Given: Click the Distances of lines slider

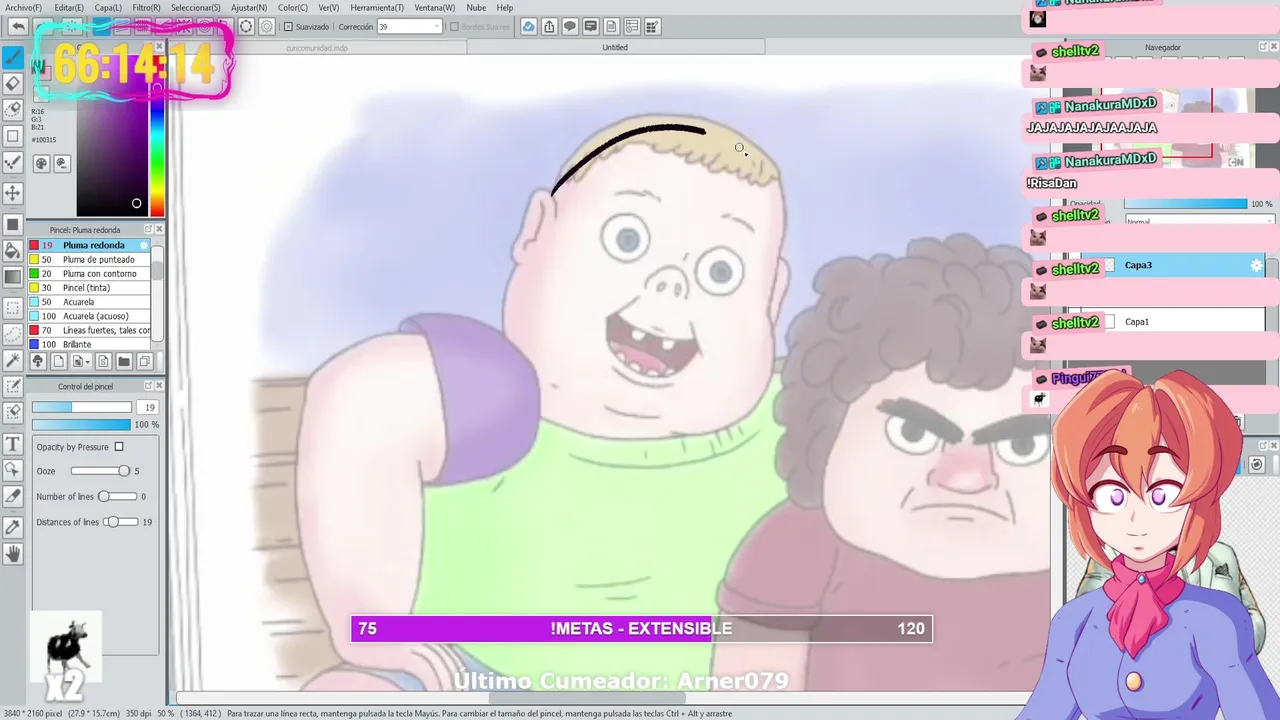Looking at the screenshot, I should point(121,522).
